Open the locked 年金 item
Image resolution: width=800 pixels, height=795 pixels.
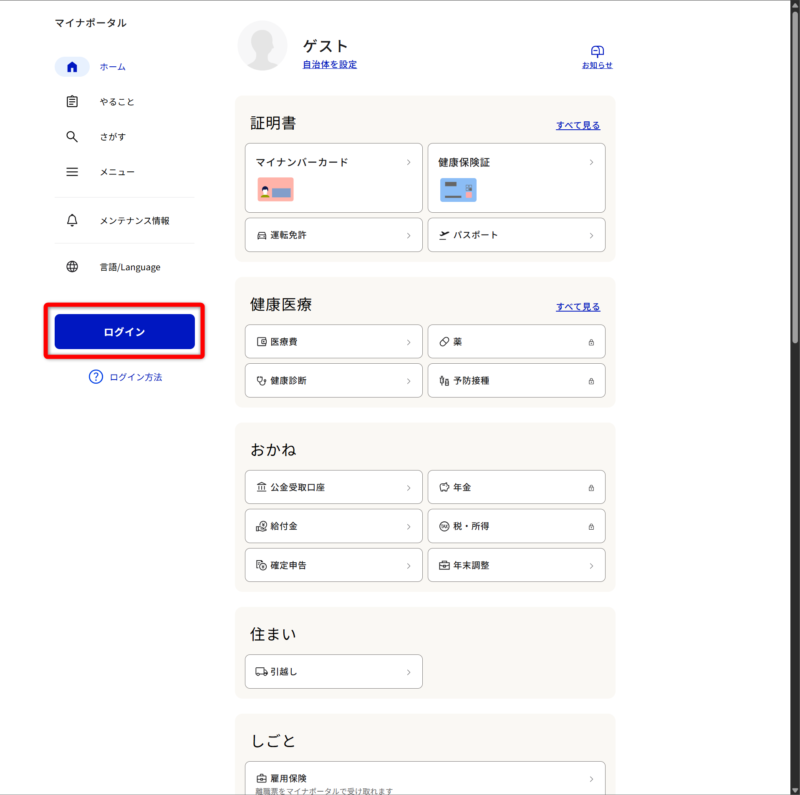(x=516, y=487)
